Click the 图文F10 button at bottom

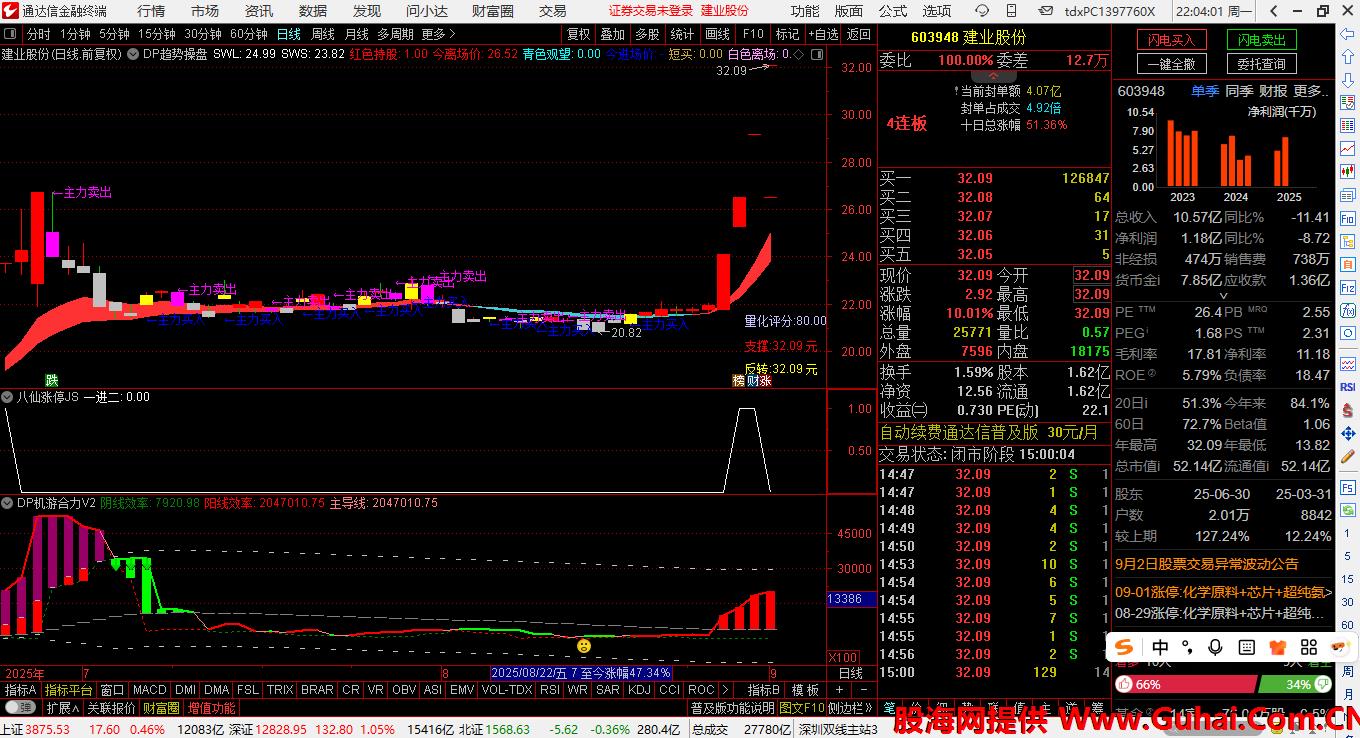click(802, 708)
